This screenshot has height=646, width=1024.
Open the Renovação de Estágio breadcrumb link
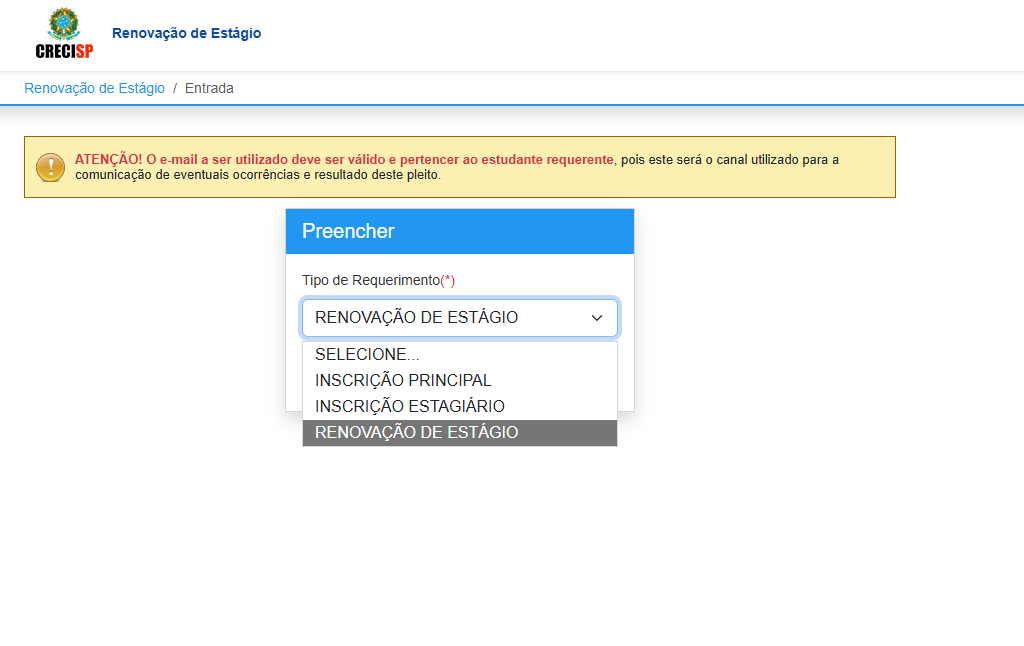94,88
